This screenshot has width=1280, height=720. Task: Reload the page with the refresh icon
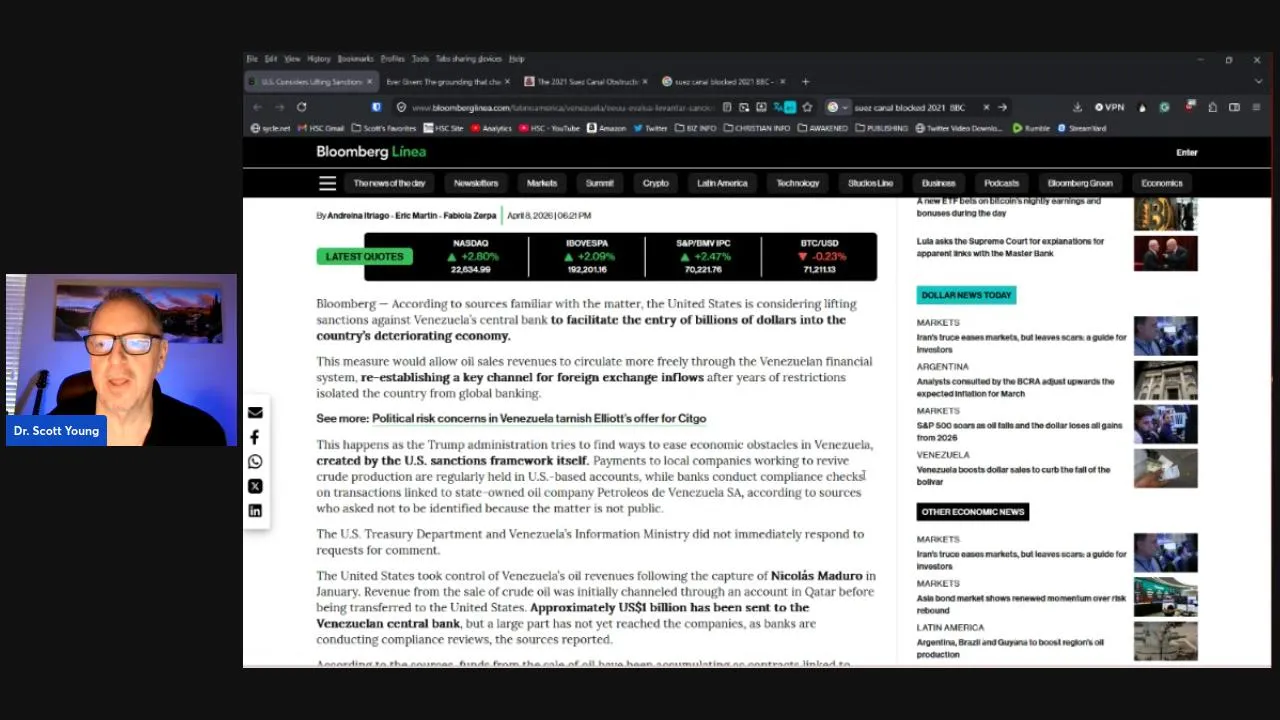click(x=301, y=107)
